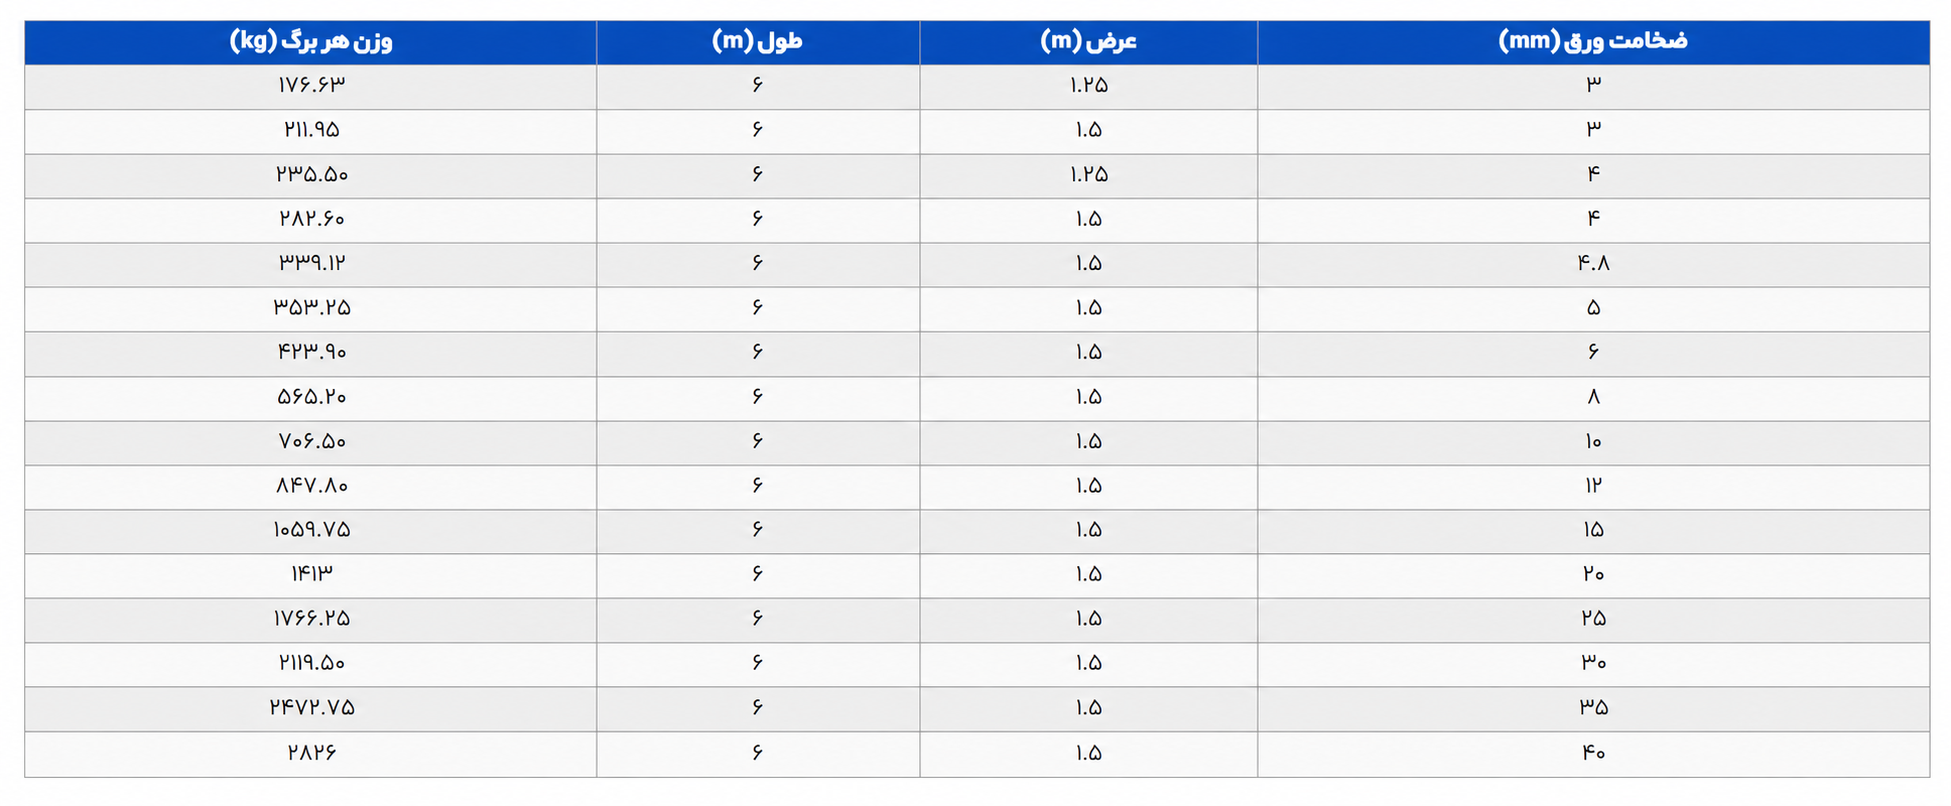Click the weight value ۱۰۵۹.۷۵

click(312, 530)
